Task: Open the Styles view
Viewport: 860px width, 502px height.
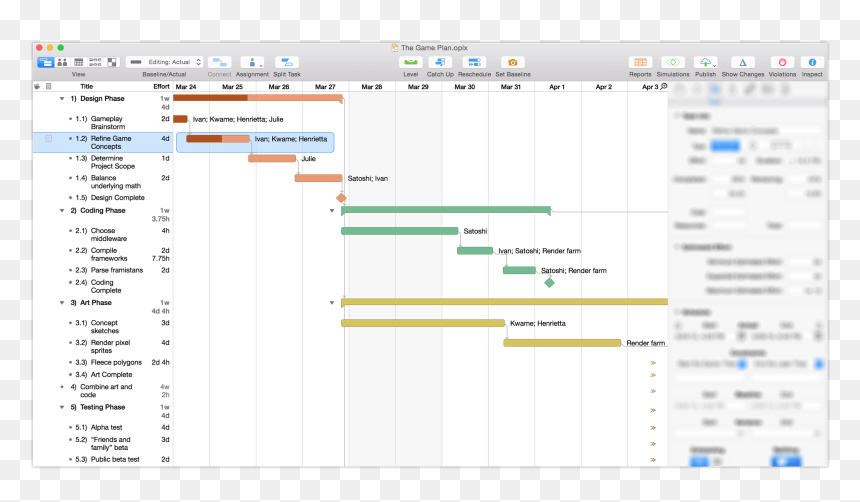Action: [112, 62]
